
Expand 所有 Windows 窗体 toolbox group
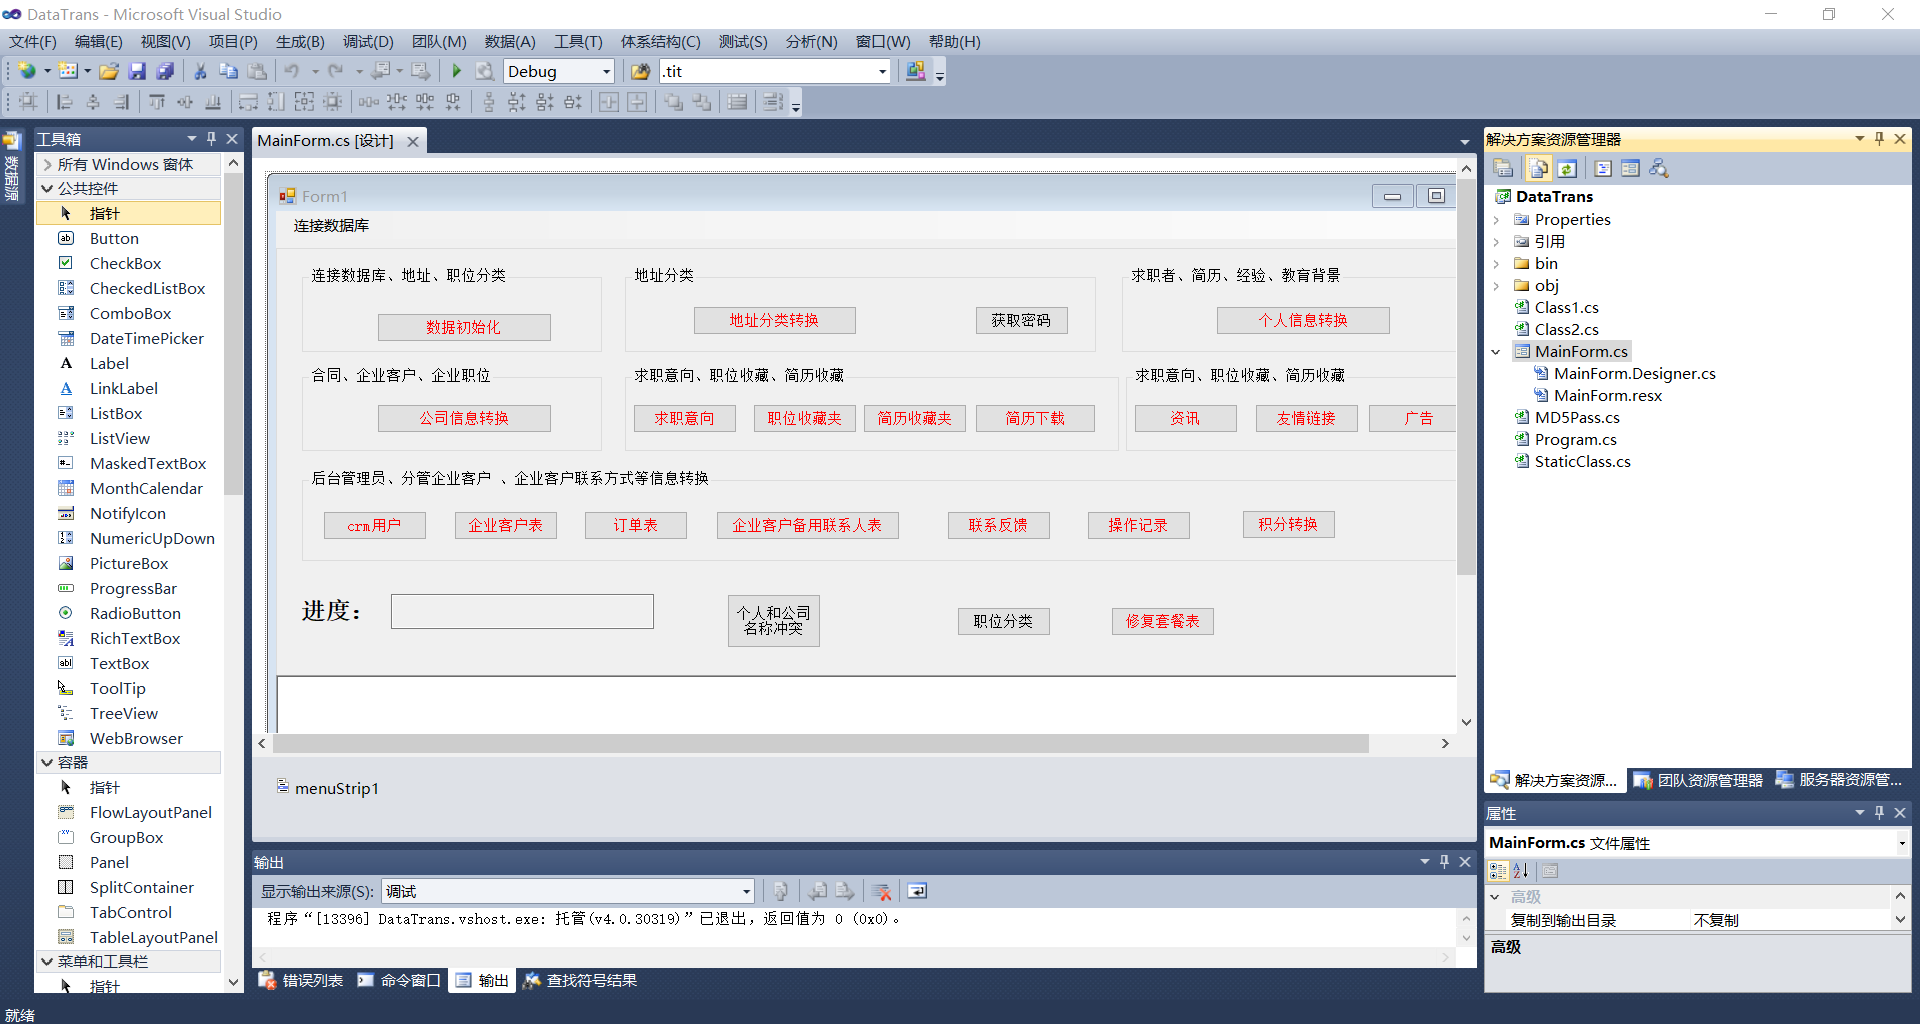pos(47,164)
